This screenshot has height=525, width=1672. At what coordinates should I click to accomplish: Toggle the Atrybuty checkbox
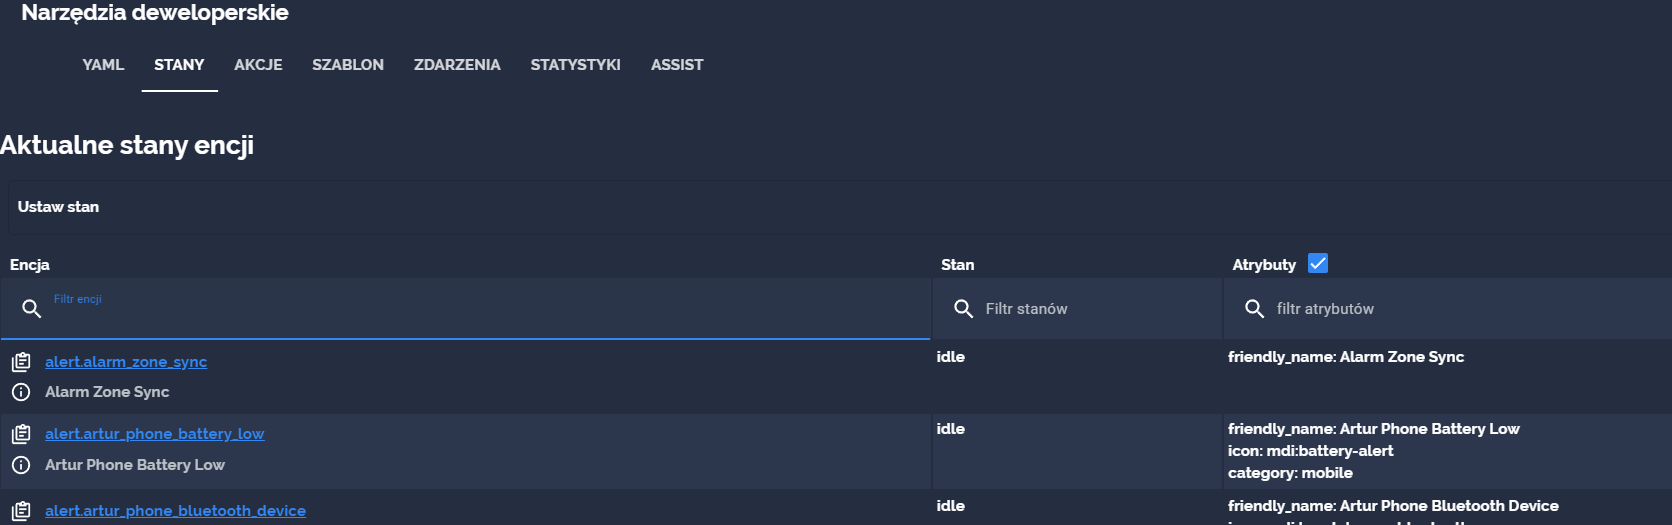click(x=1318, y=263)
